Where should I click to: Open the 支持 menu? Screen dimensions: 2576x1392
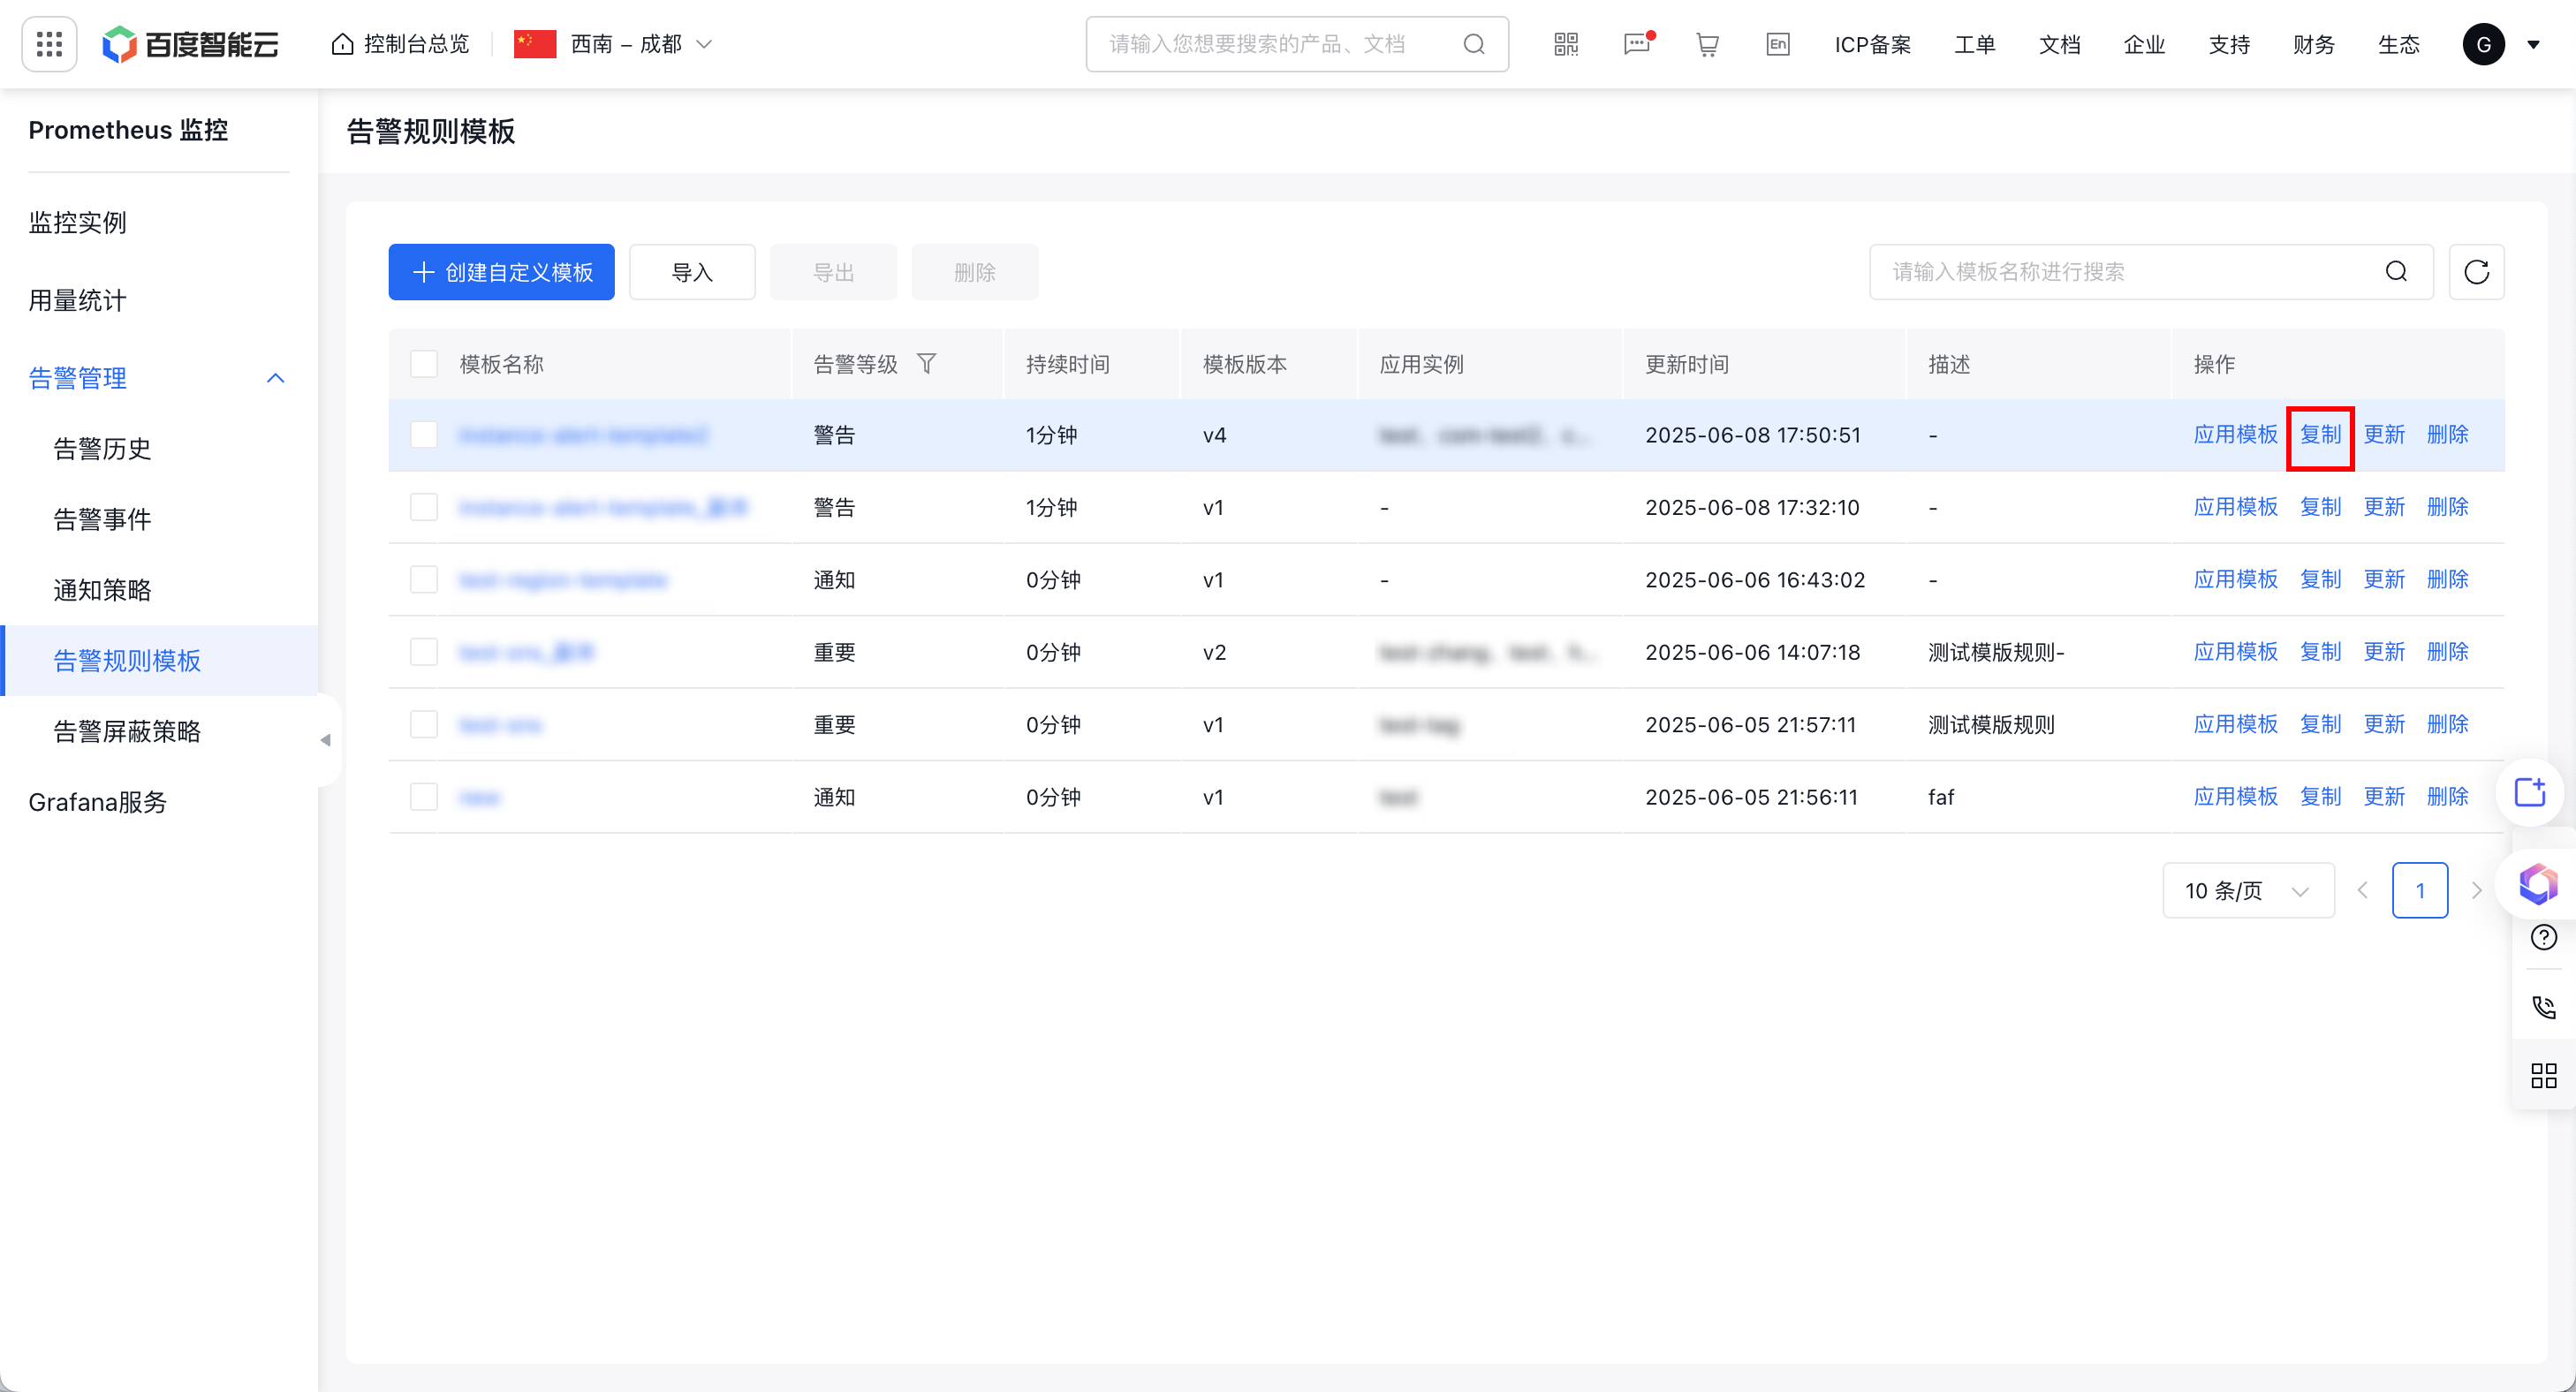point(2229,44)
